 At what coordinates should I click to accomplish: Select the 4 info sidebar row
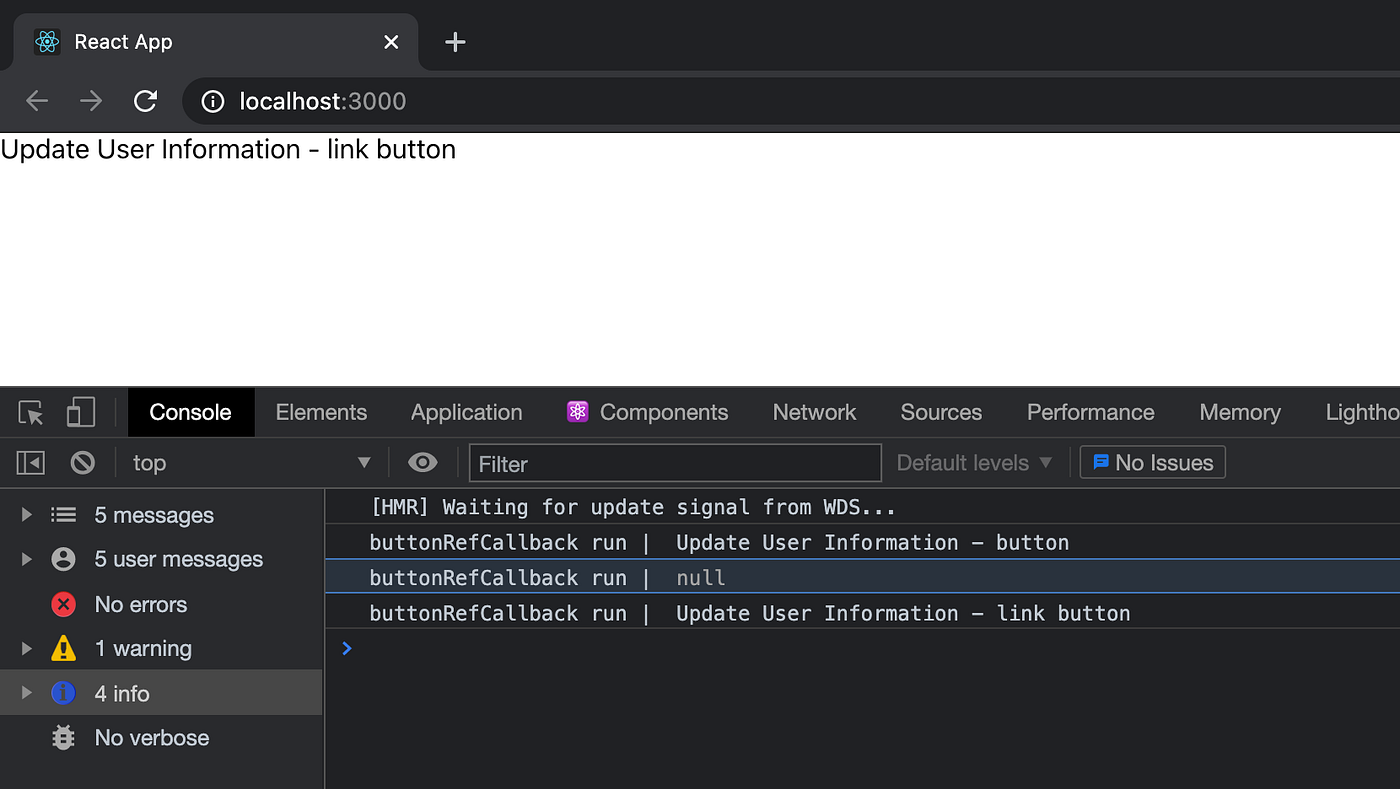click(x=161, y=693)
